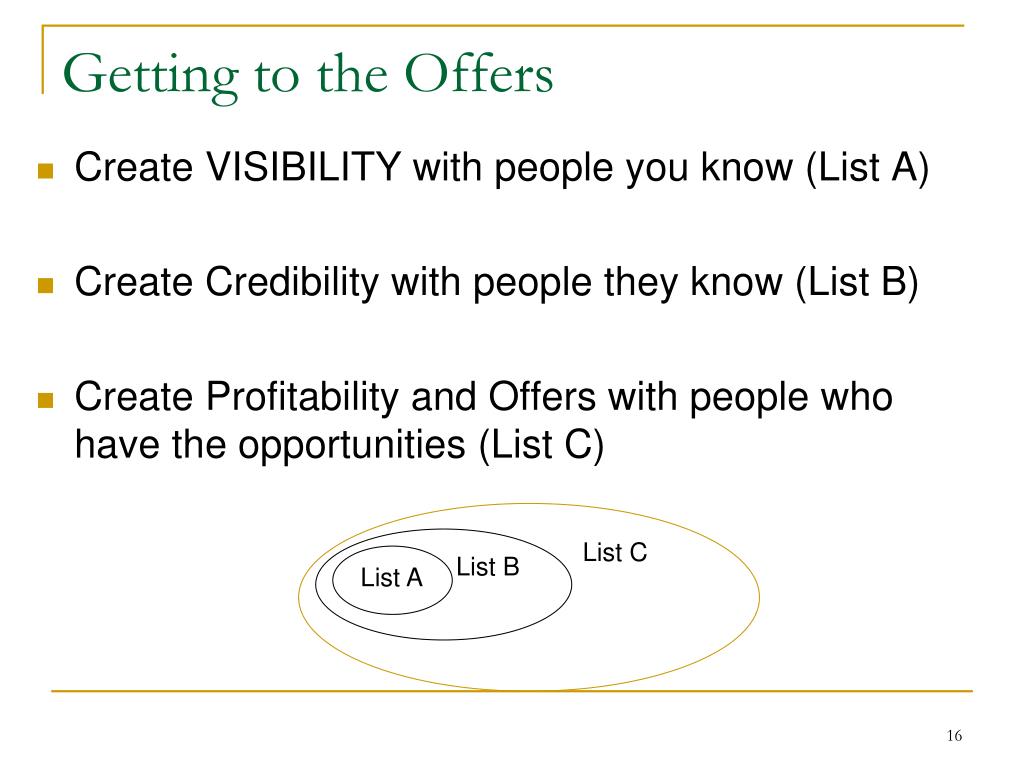Viewport: 1024px width, 768px height.
Task: Click the 'Getting to the Offers' title
Action: 308,76
